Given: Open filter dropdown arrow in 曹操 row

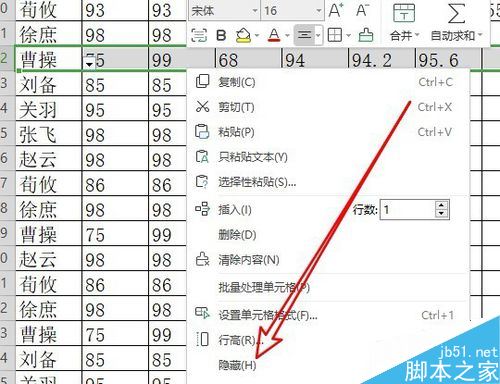Looking at the screenshot, I should point(89,64).
